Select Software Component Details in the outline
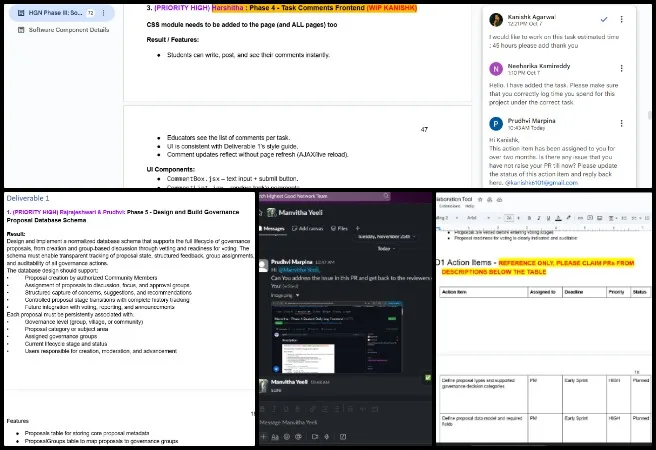The width and height of the screenshot is (656, 450). (x=69, y=30)
